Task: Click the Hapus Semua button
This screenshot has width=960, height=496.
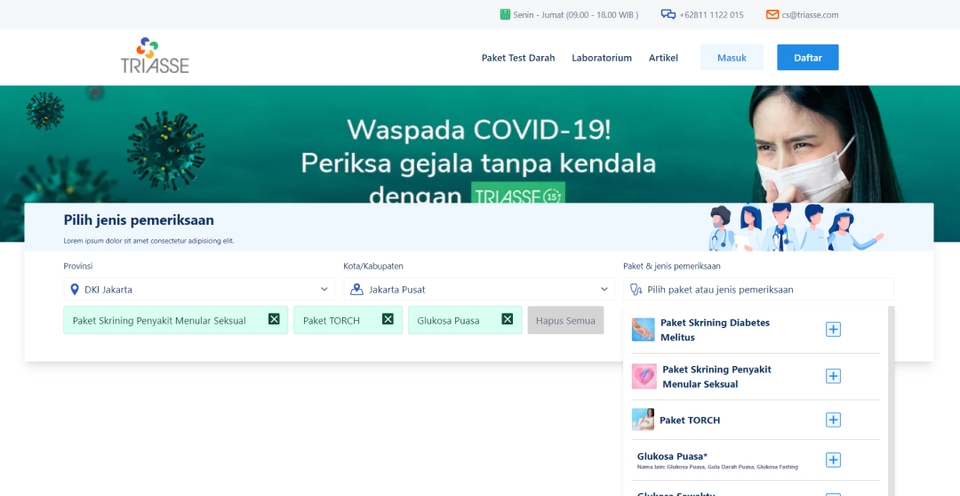Action: 566,320
